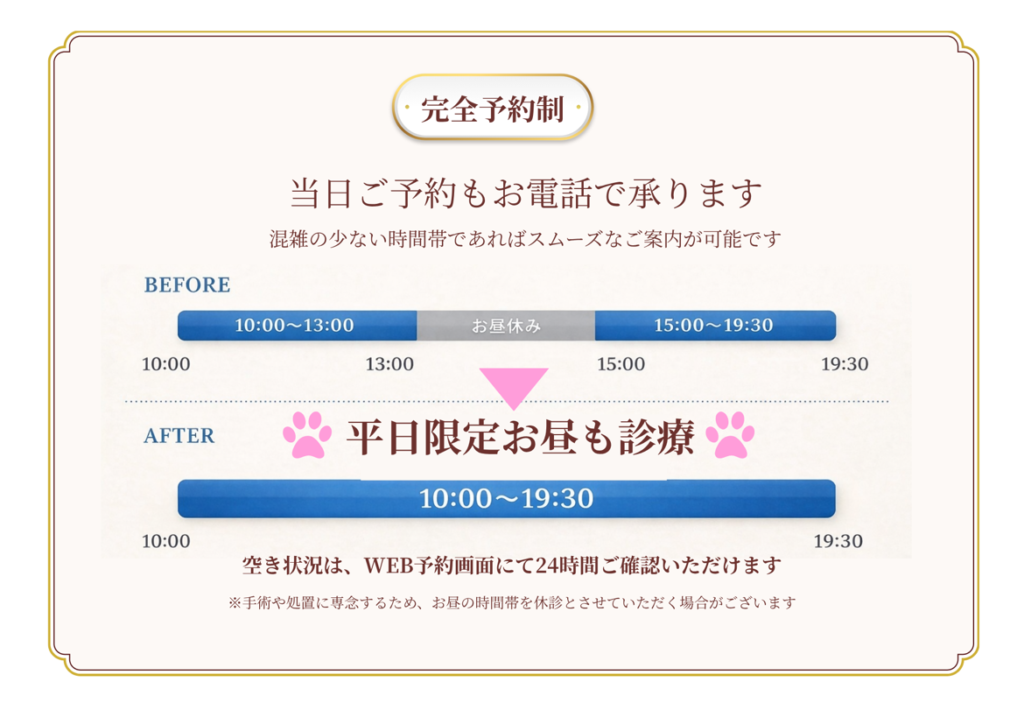Select the 15:00〜19:30 blue bar segment
Screen dimensions: 1024x724
(x=714, y=326)
